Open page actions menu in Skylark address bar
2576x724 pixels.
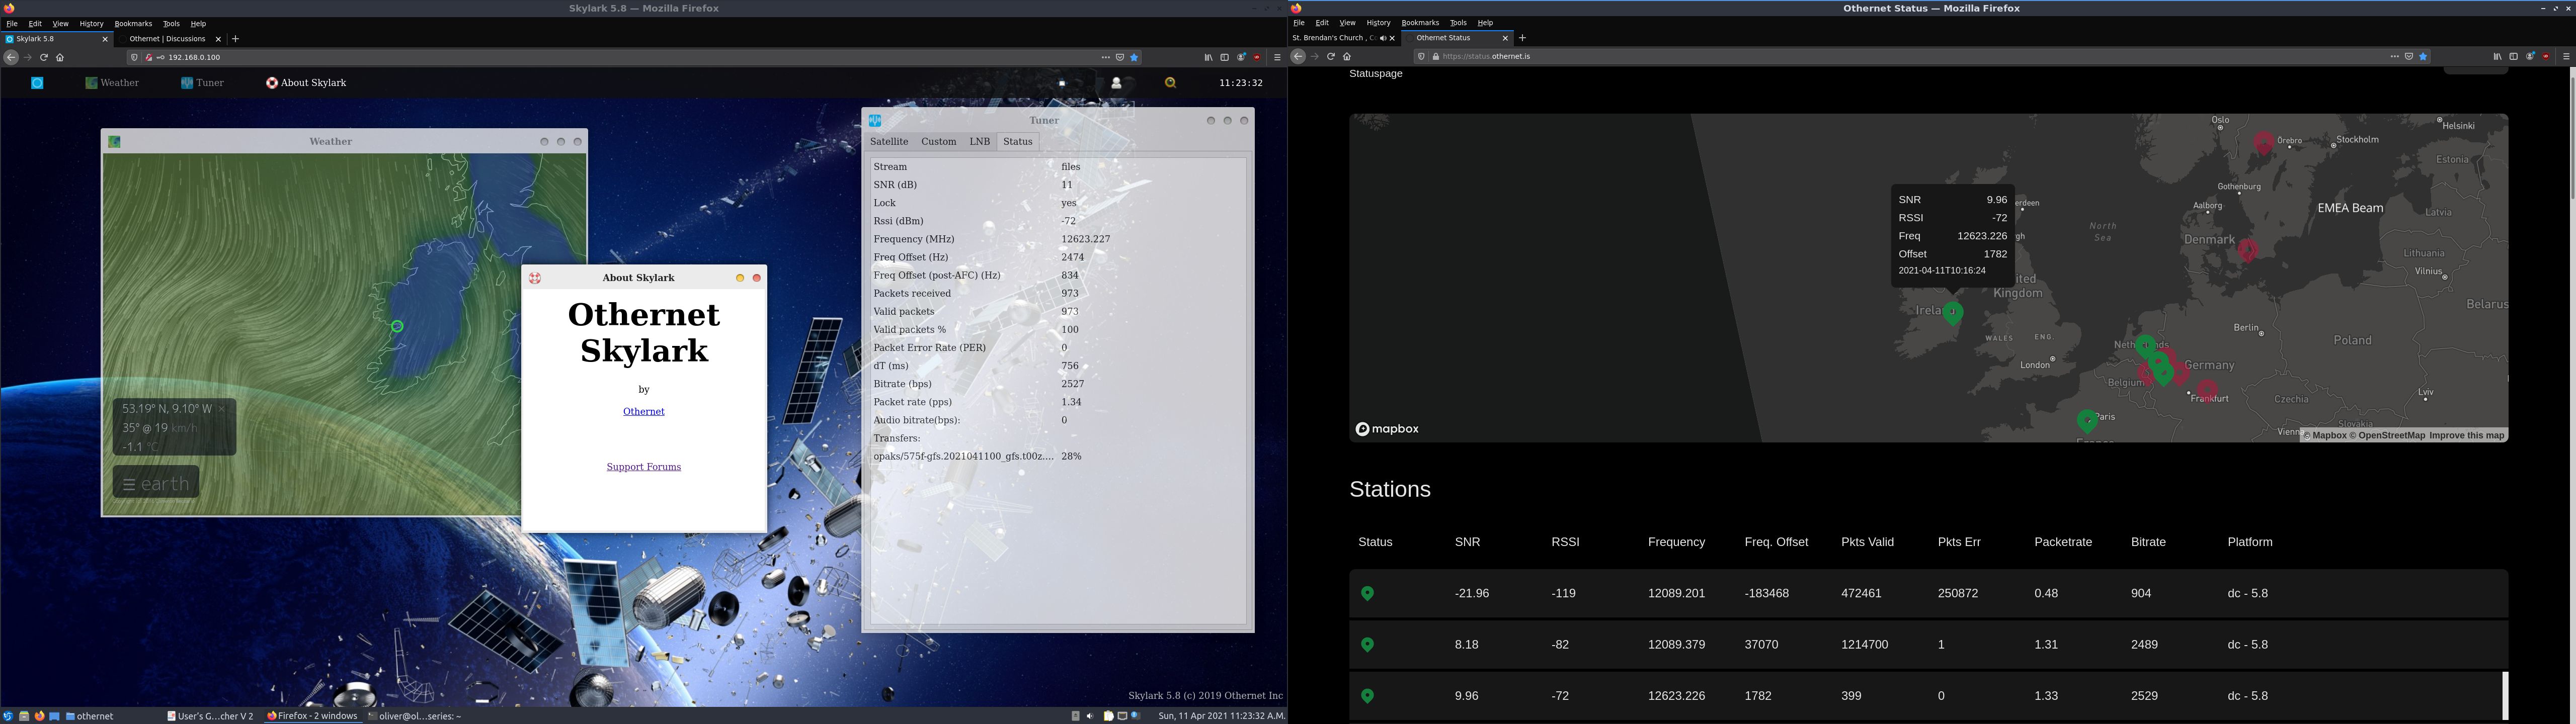pyautogui.click(x=1105, y=57)
